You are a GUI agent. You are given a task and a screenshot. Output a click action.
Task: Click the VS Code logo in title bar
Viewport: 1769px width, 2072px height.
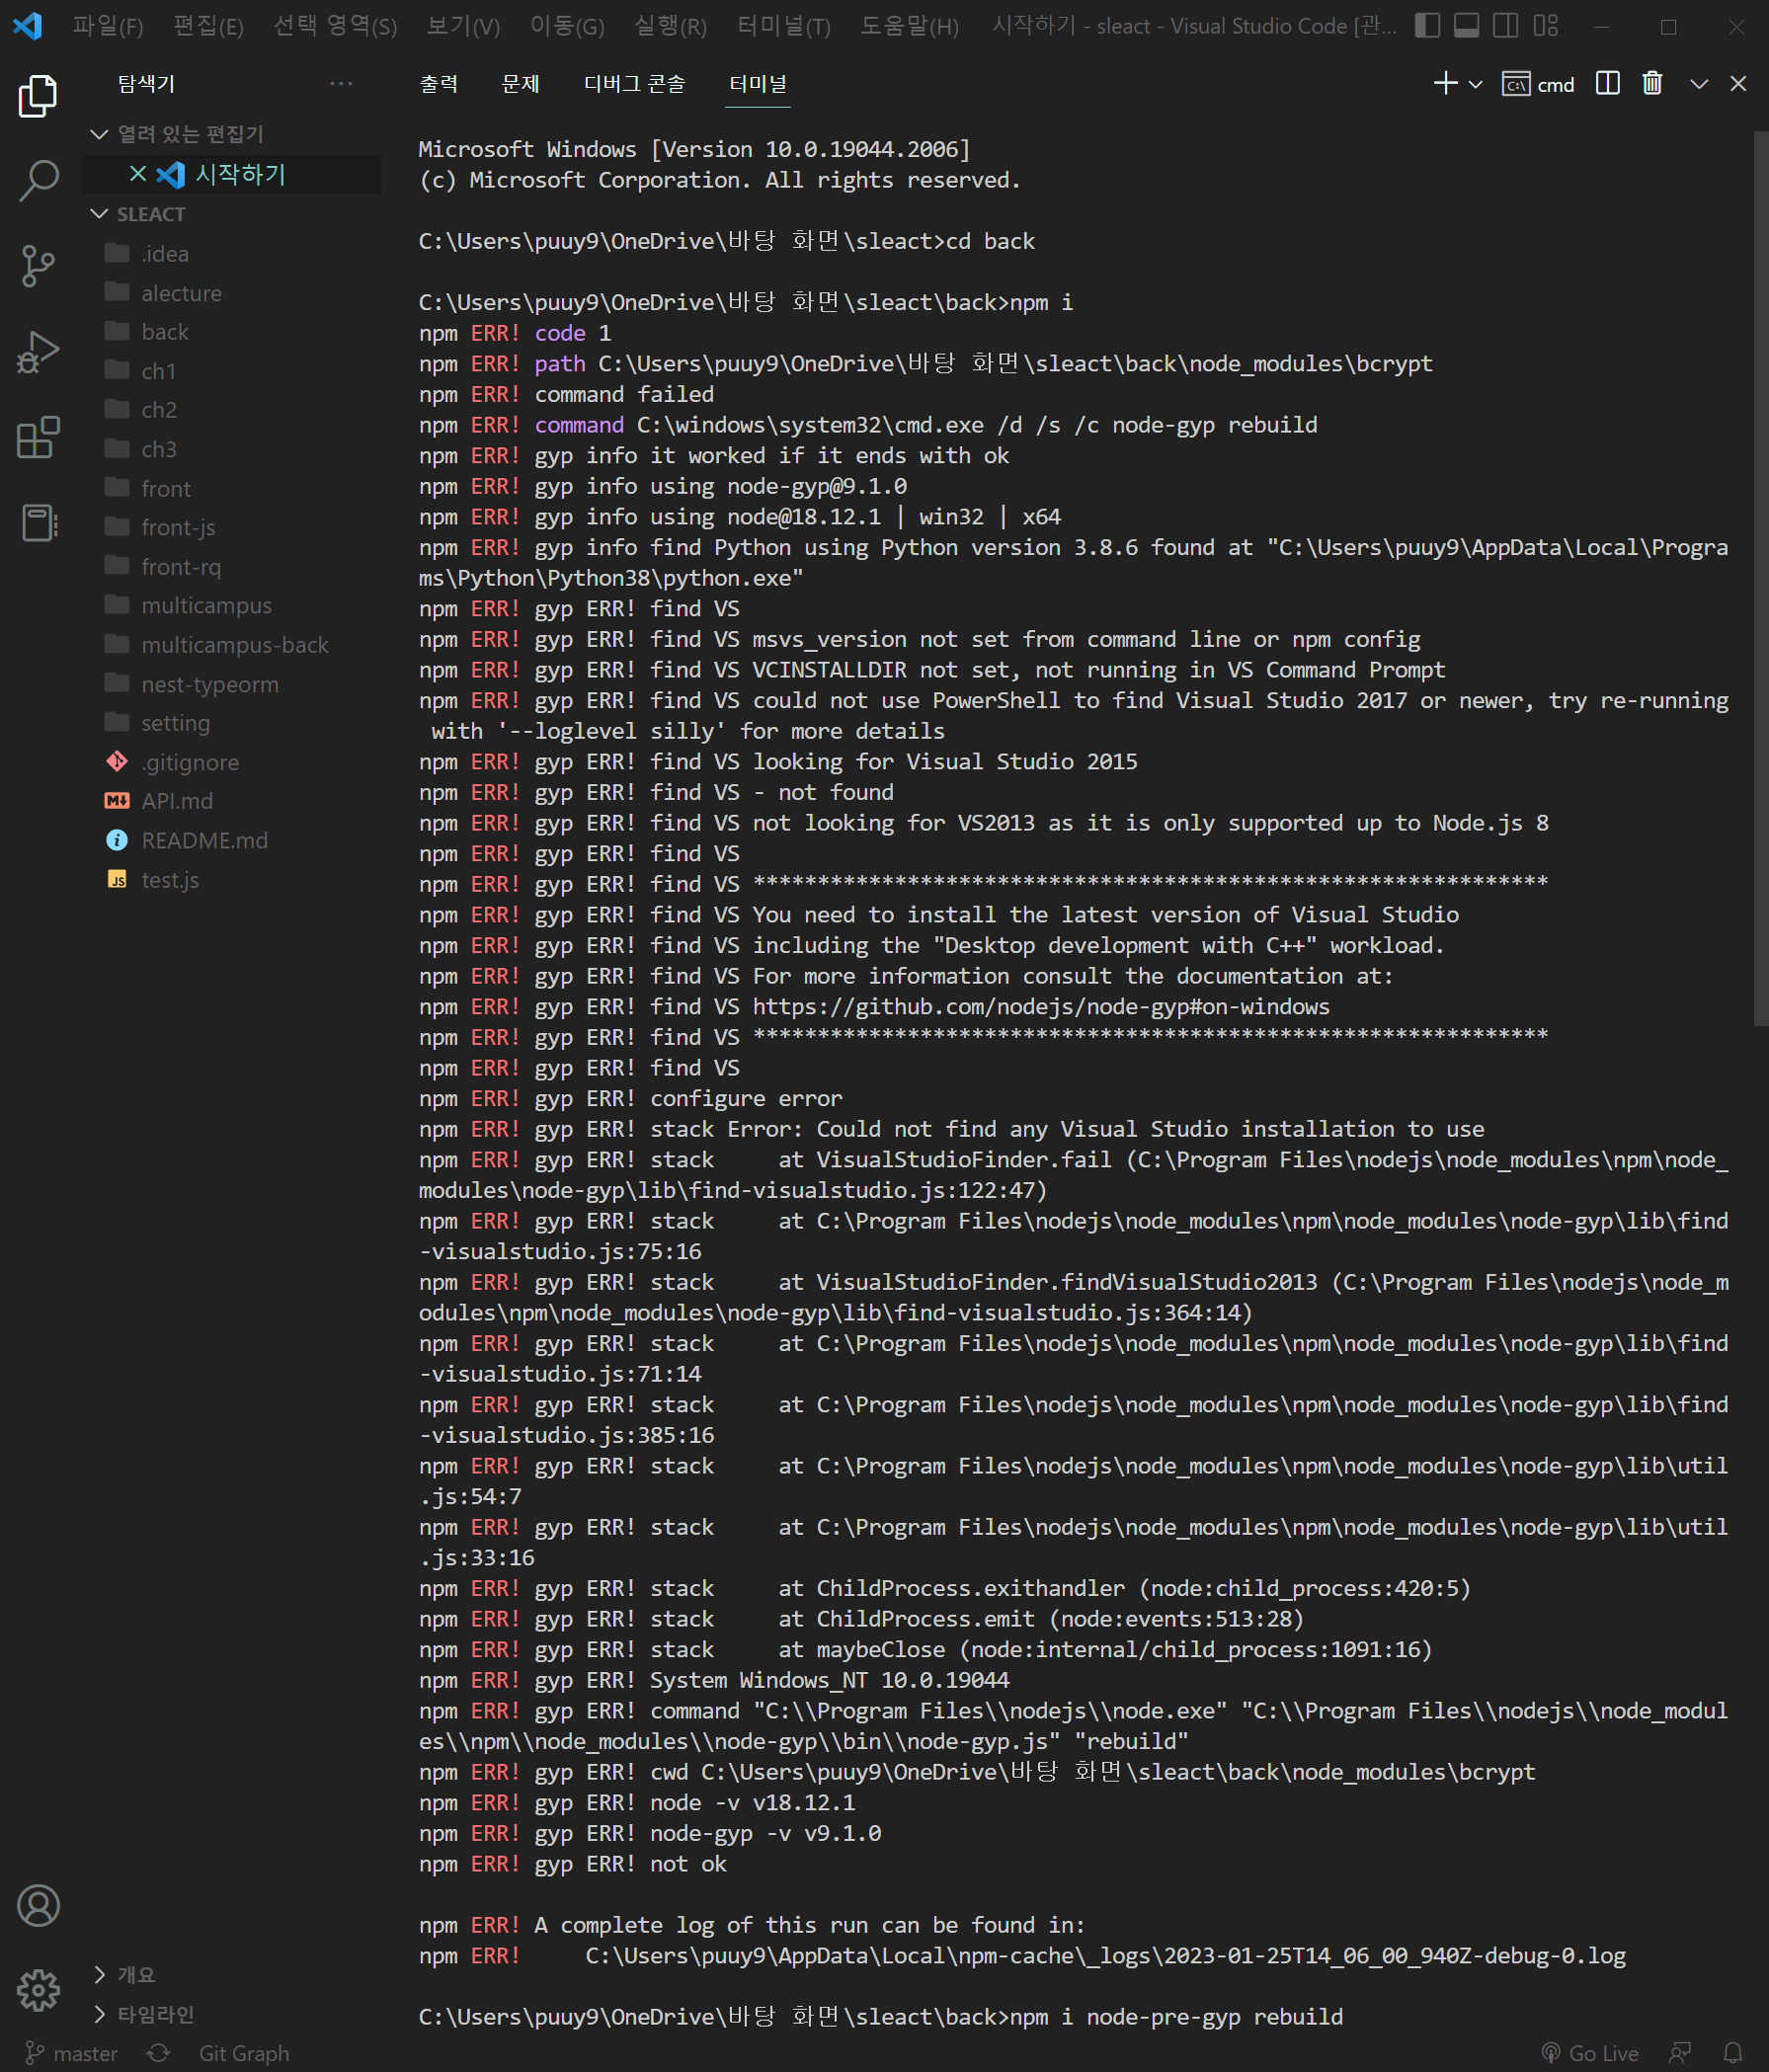click(x=27, y=26)
